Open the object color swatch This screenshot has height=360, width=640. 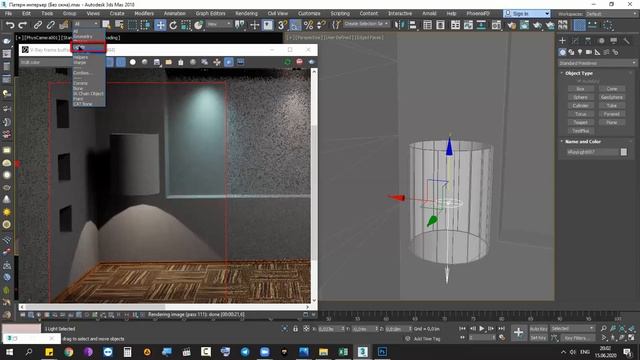click(624, 152)
